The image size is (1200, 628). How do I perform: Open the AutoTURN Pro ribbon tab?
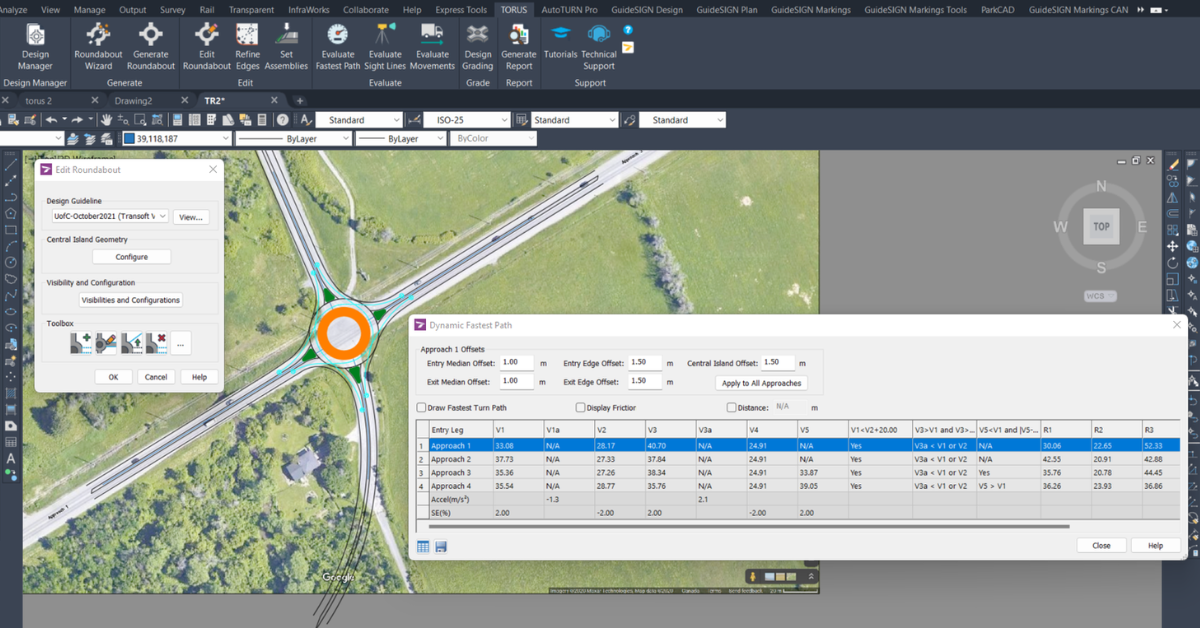(x=569, y=10)
